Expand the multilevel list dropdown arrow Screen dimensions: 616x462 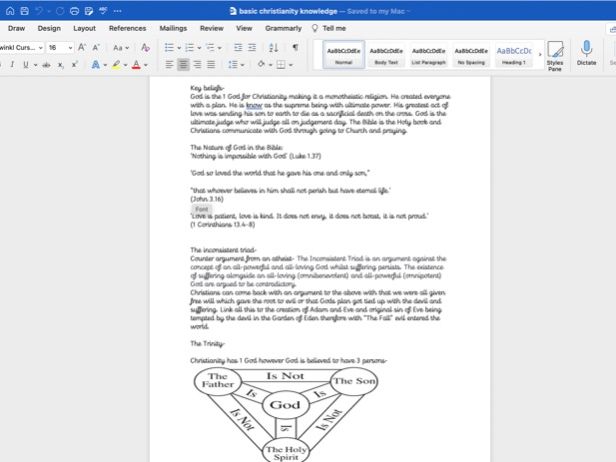[x=220, y=48]
